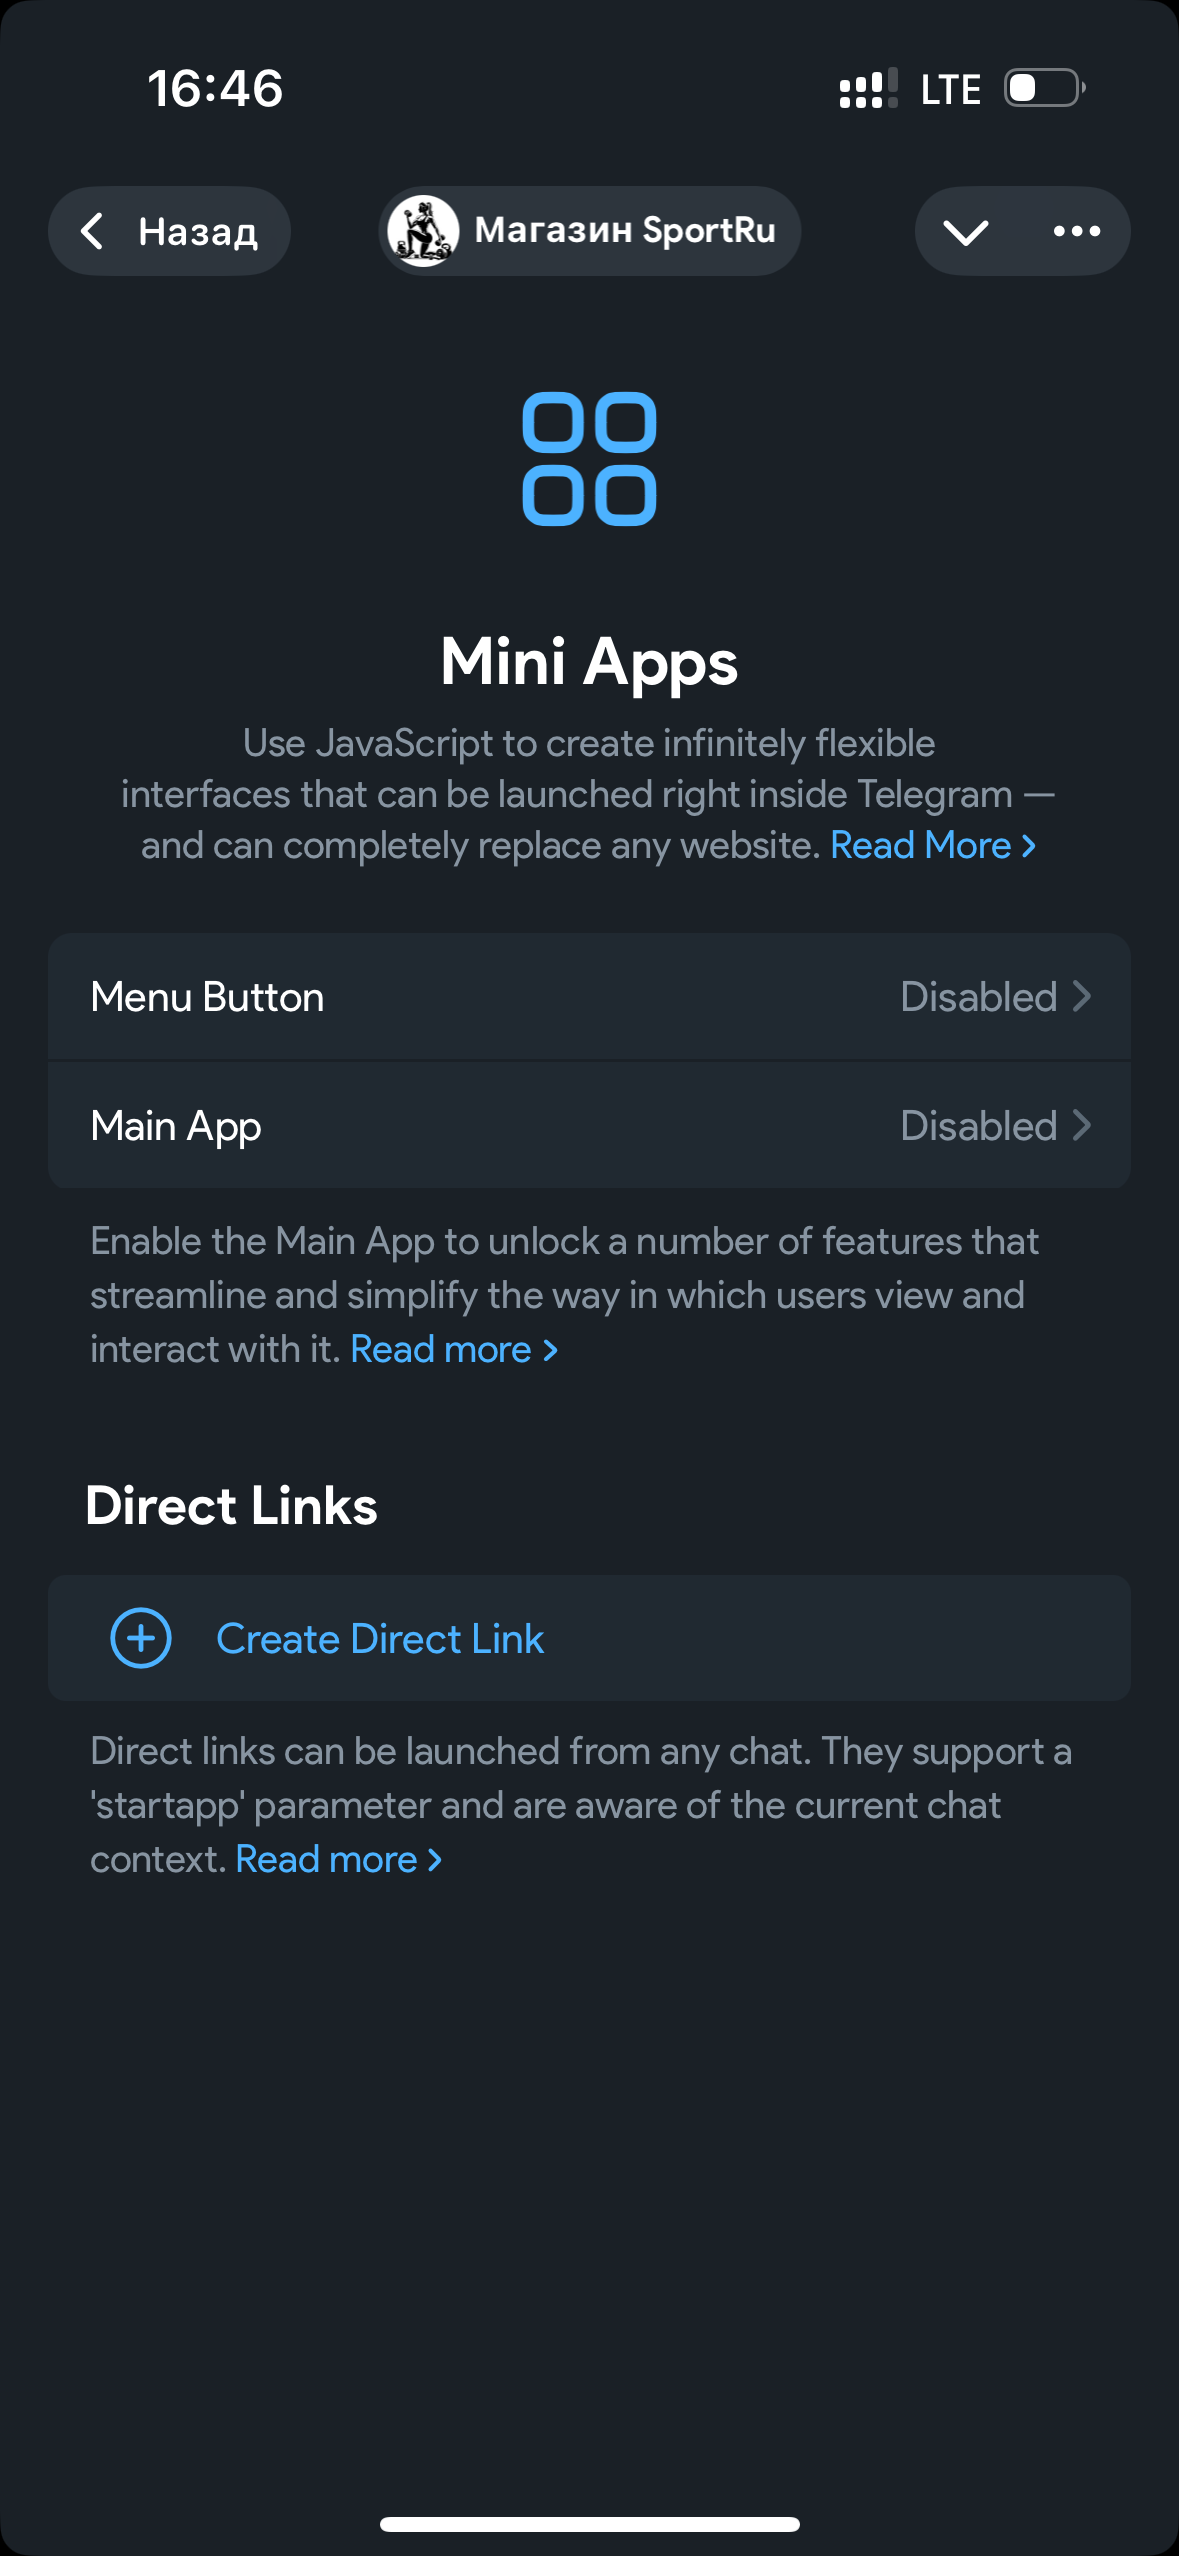Tap the blue Mini Apps grid icon
The width and height of the screenshot is (1179, 2556).
[589, 459]
